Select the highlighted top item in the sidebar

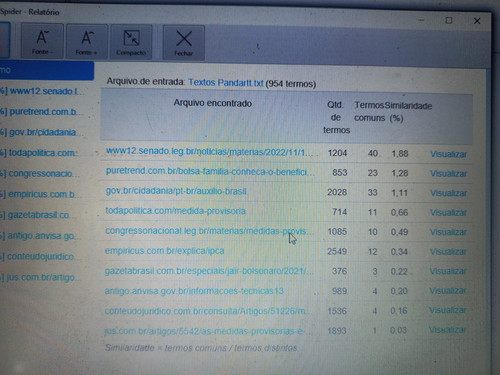click(x=47, y=70)
